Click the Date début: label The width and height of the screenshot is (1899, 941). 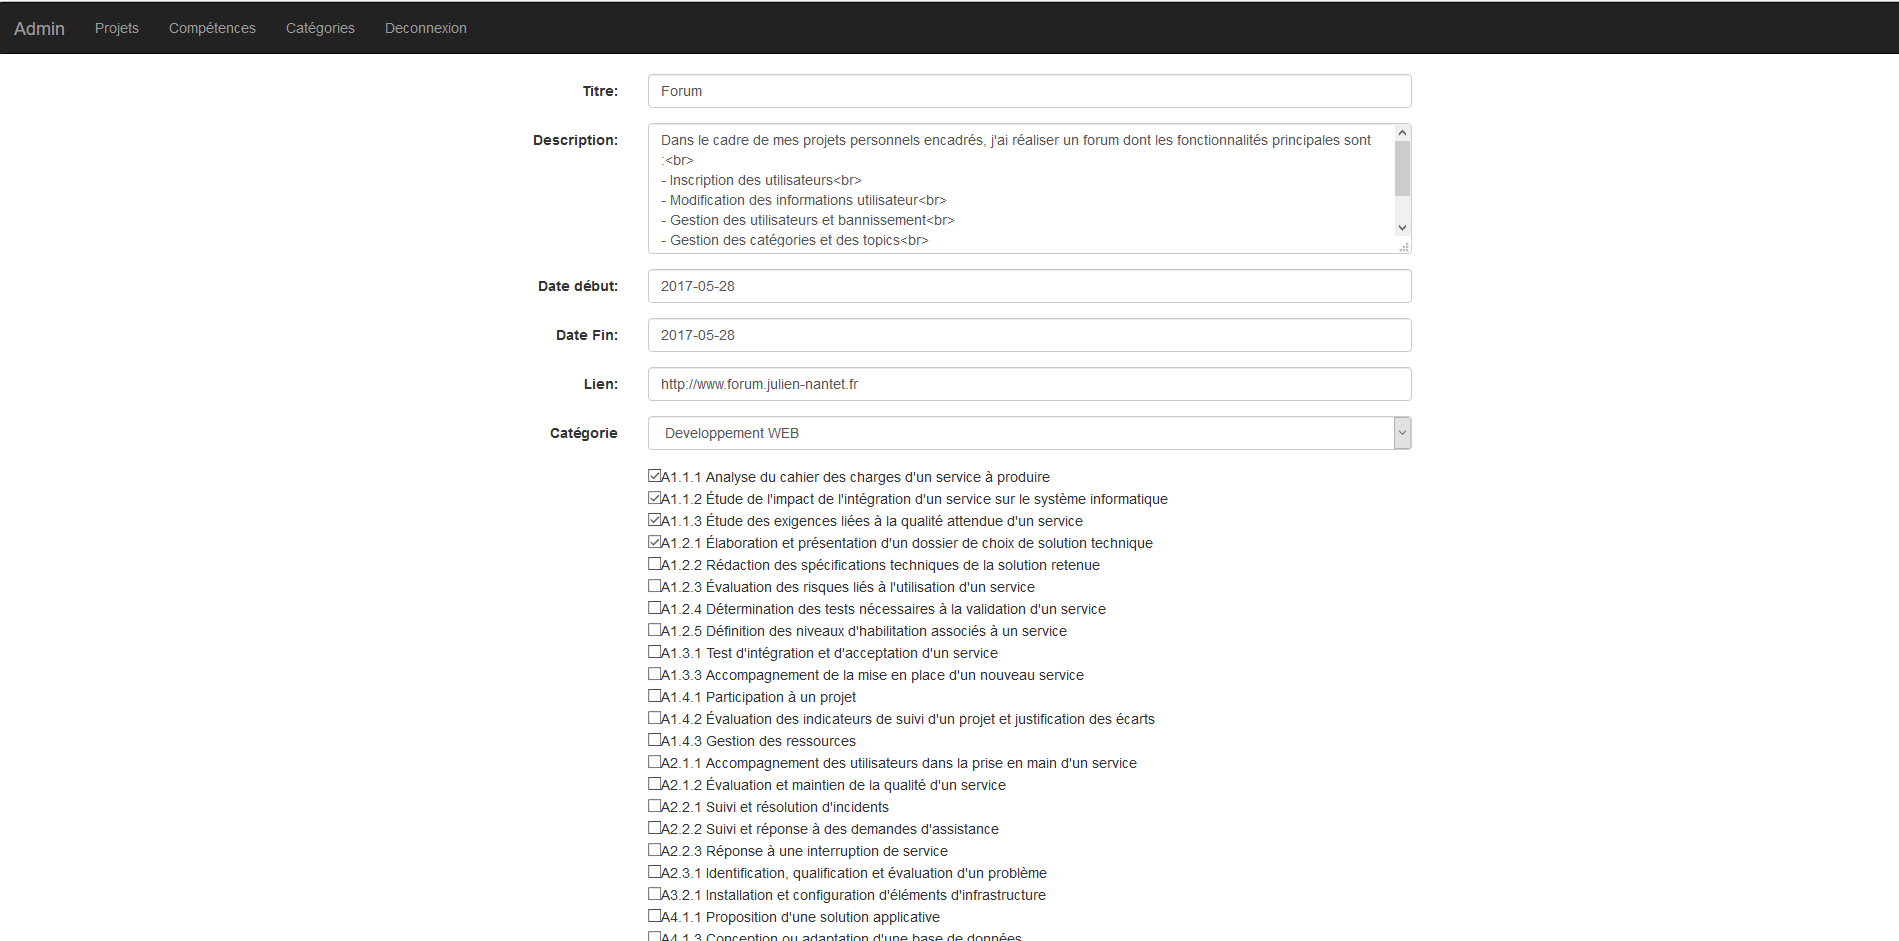click(x=578, y=286)
